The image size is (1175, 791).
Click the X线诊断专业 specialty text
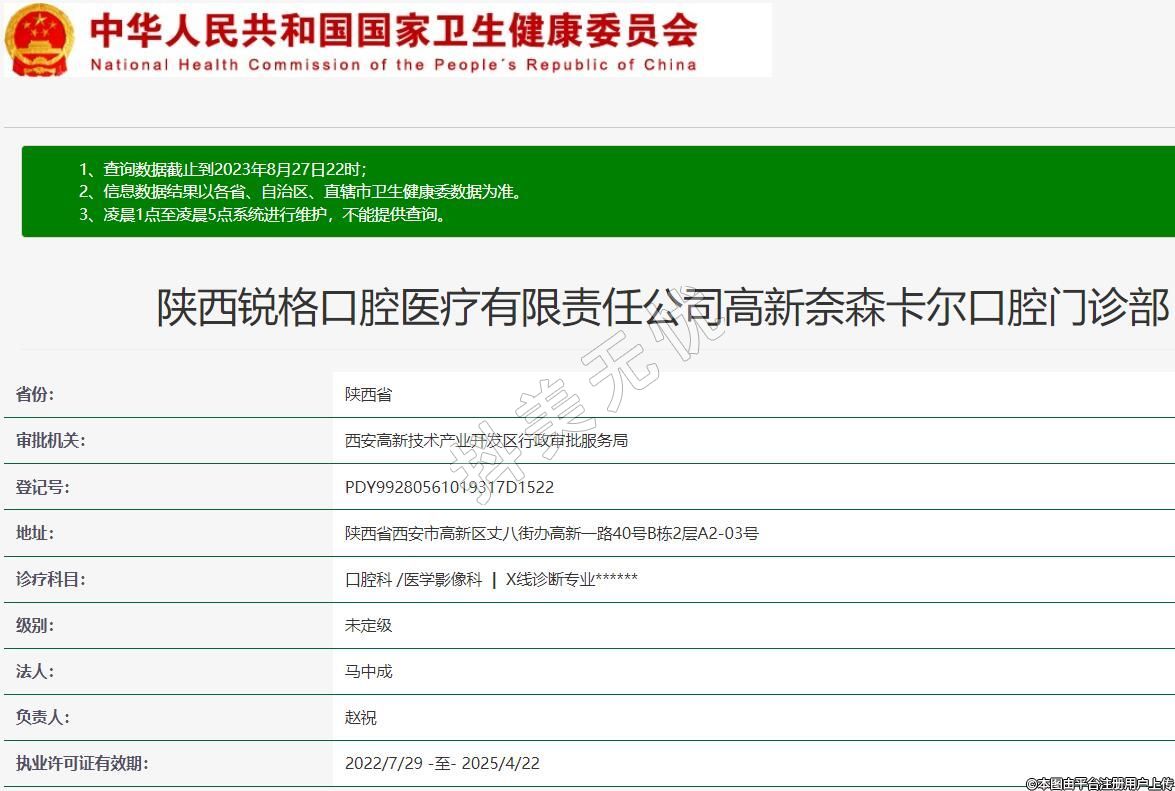pos(550,579)
